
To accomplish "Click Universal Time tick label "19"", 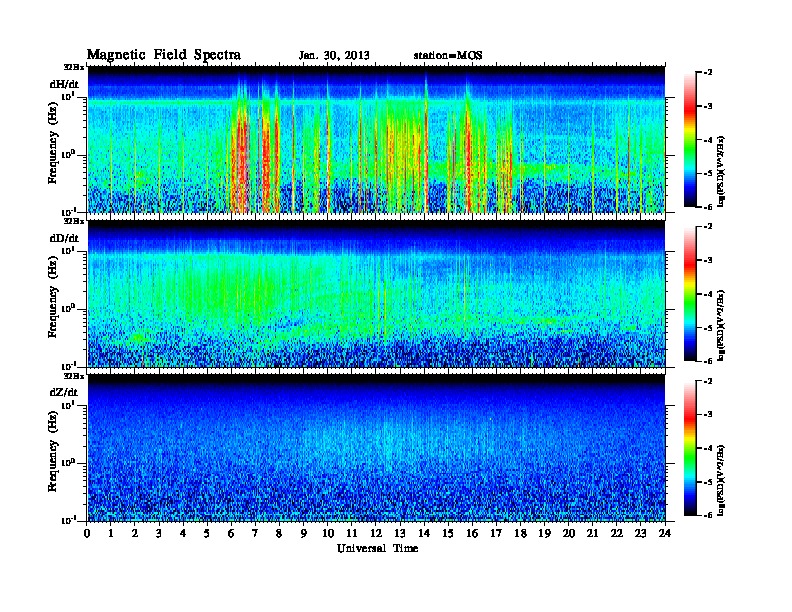I will (544, 534).
